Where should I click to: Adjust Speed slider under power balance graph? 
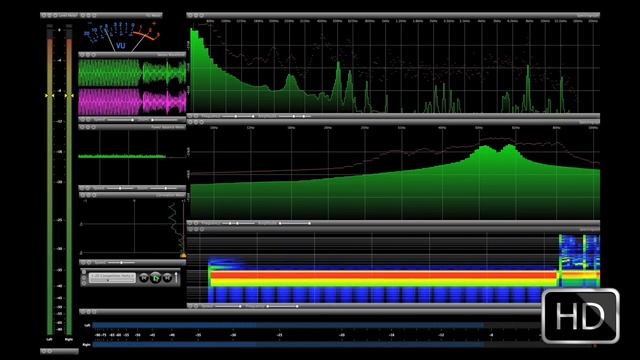click(120, 188)
